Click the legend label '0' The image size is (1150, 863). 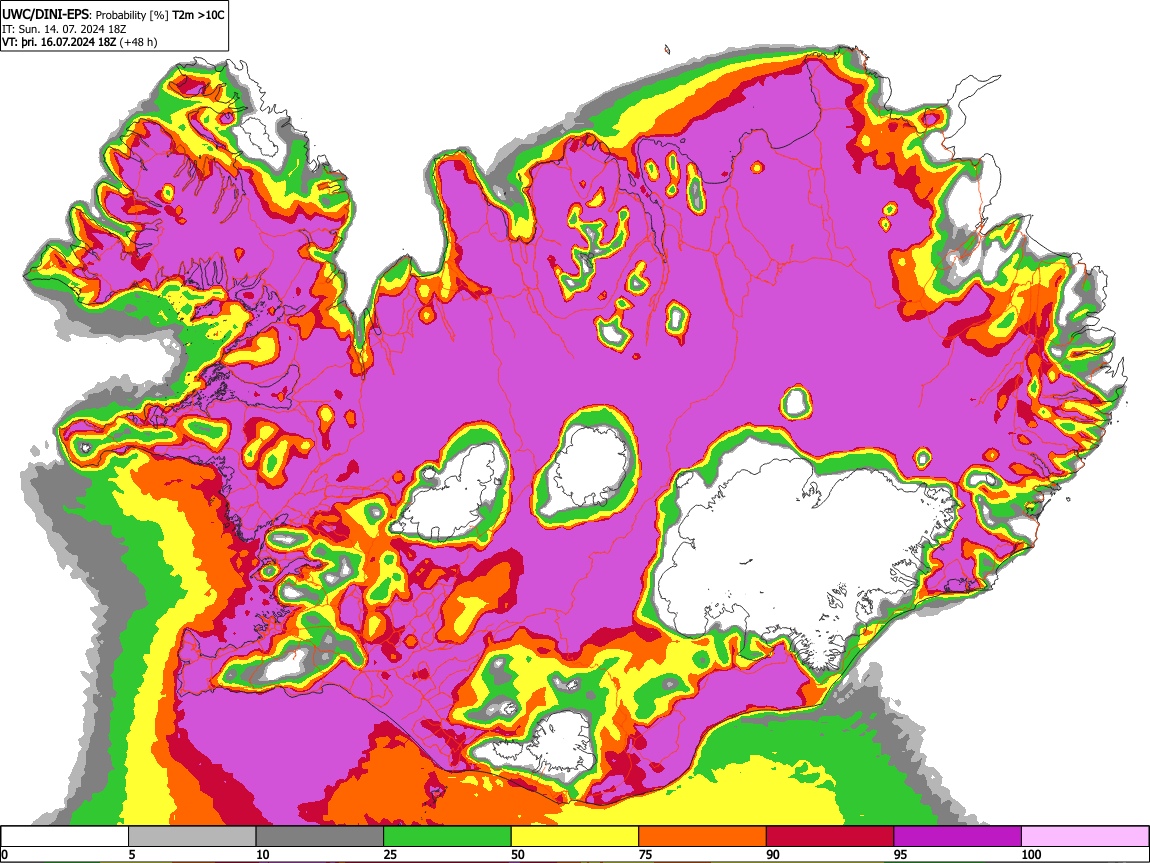(x=4, y=854)
